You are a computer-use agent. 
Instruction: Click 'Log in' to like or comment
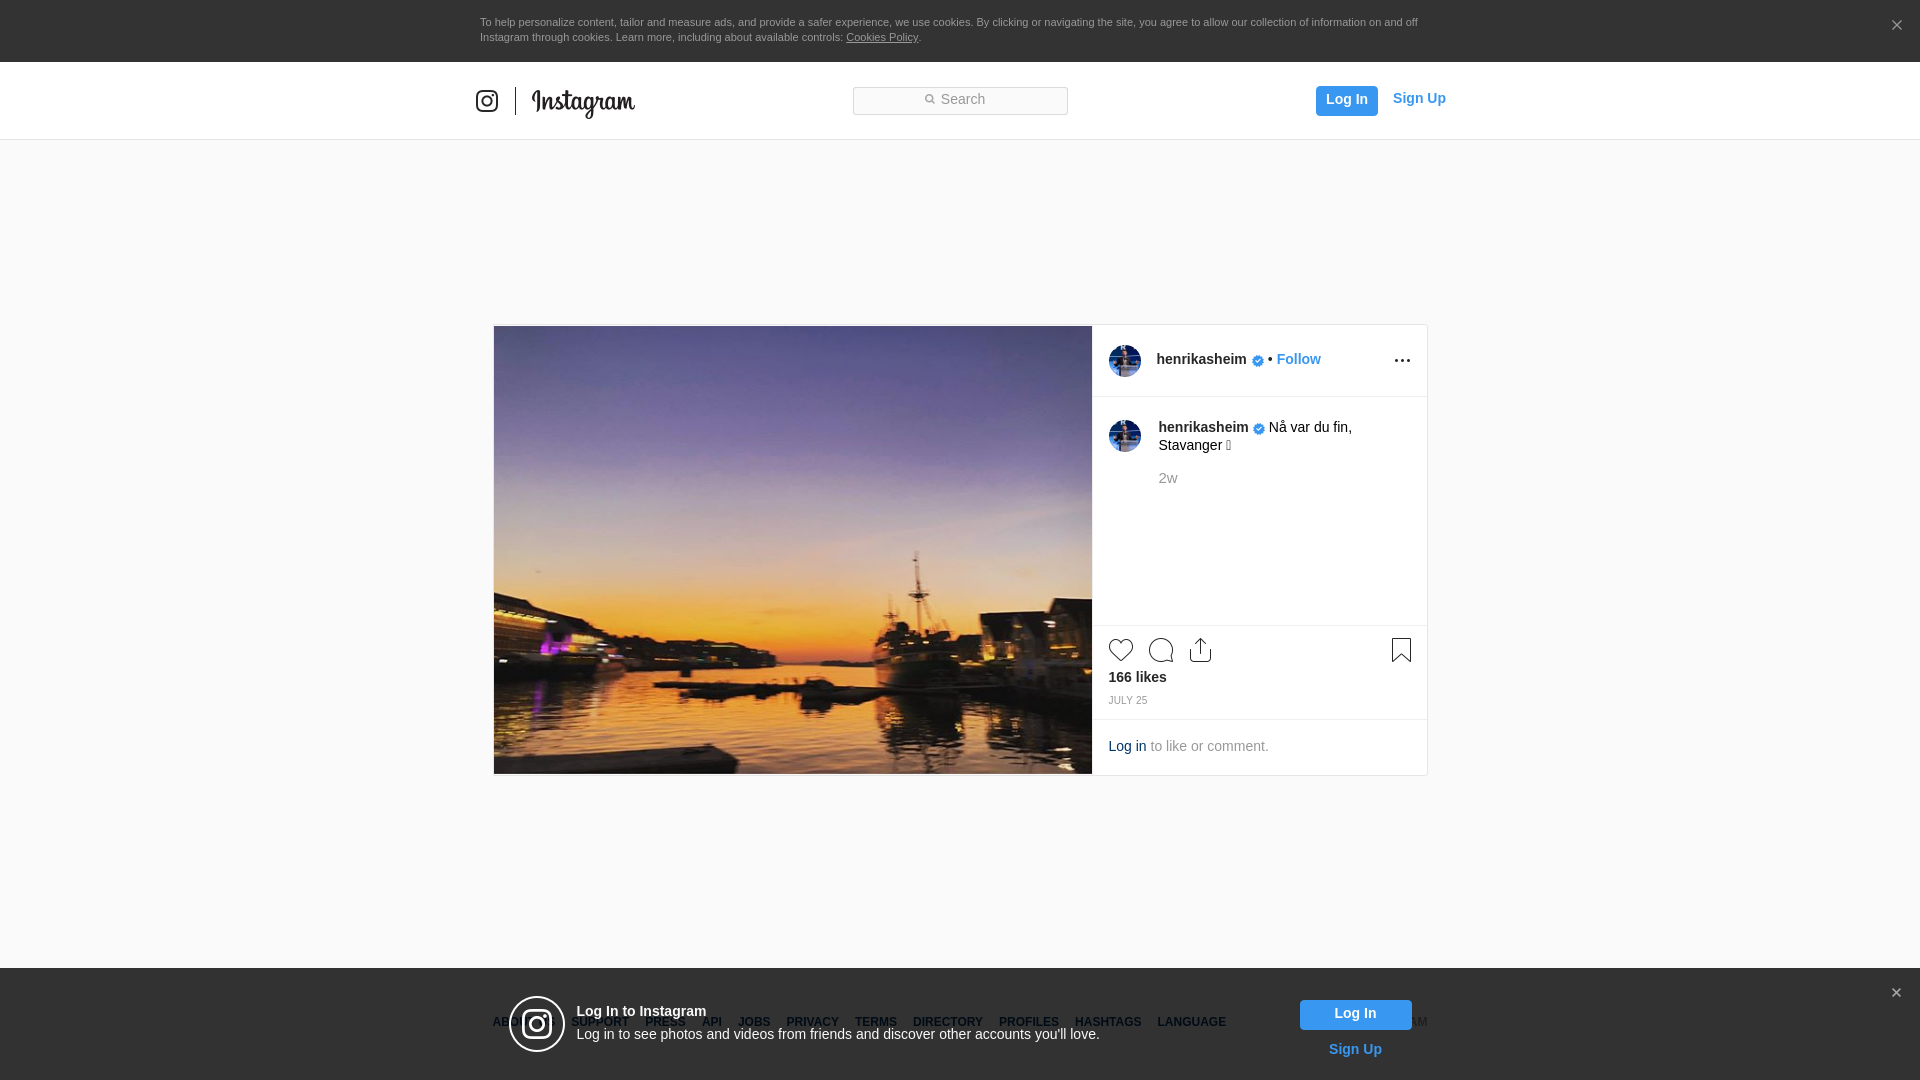1127,746
